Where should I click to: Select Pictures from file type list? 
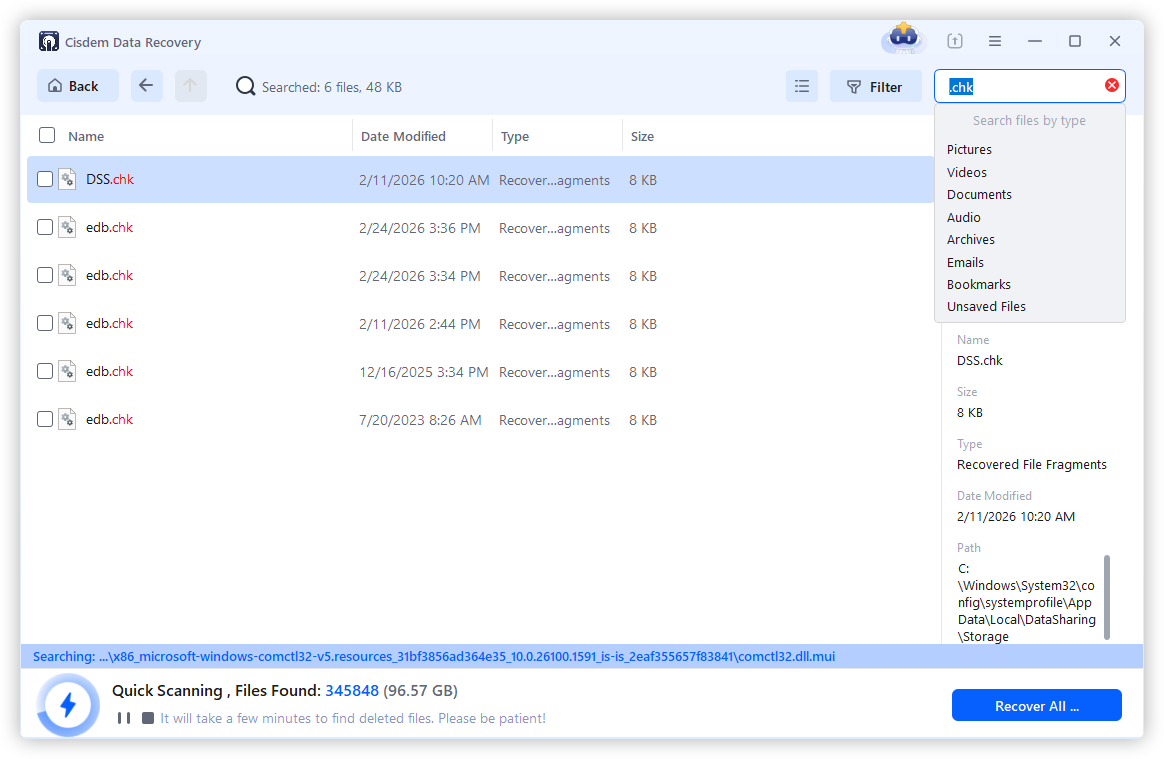969,150
